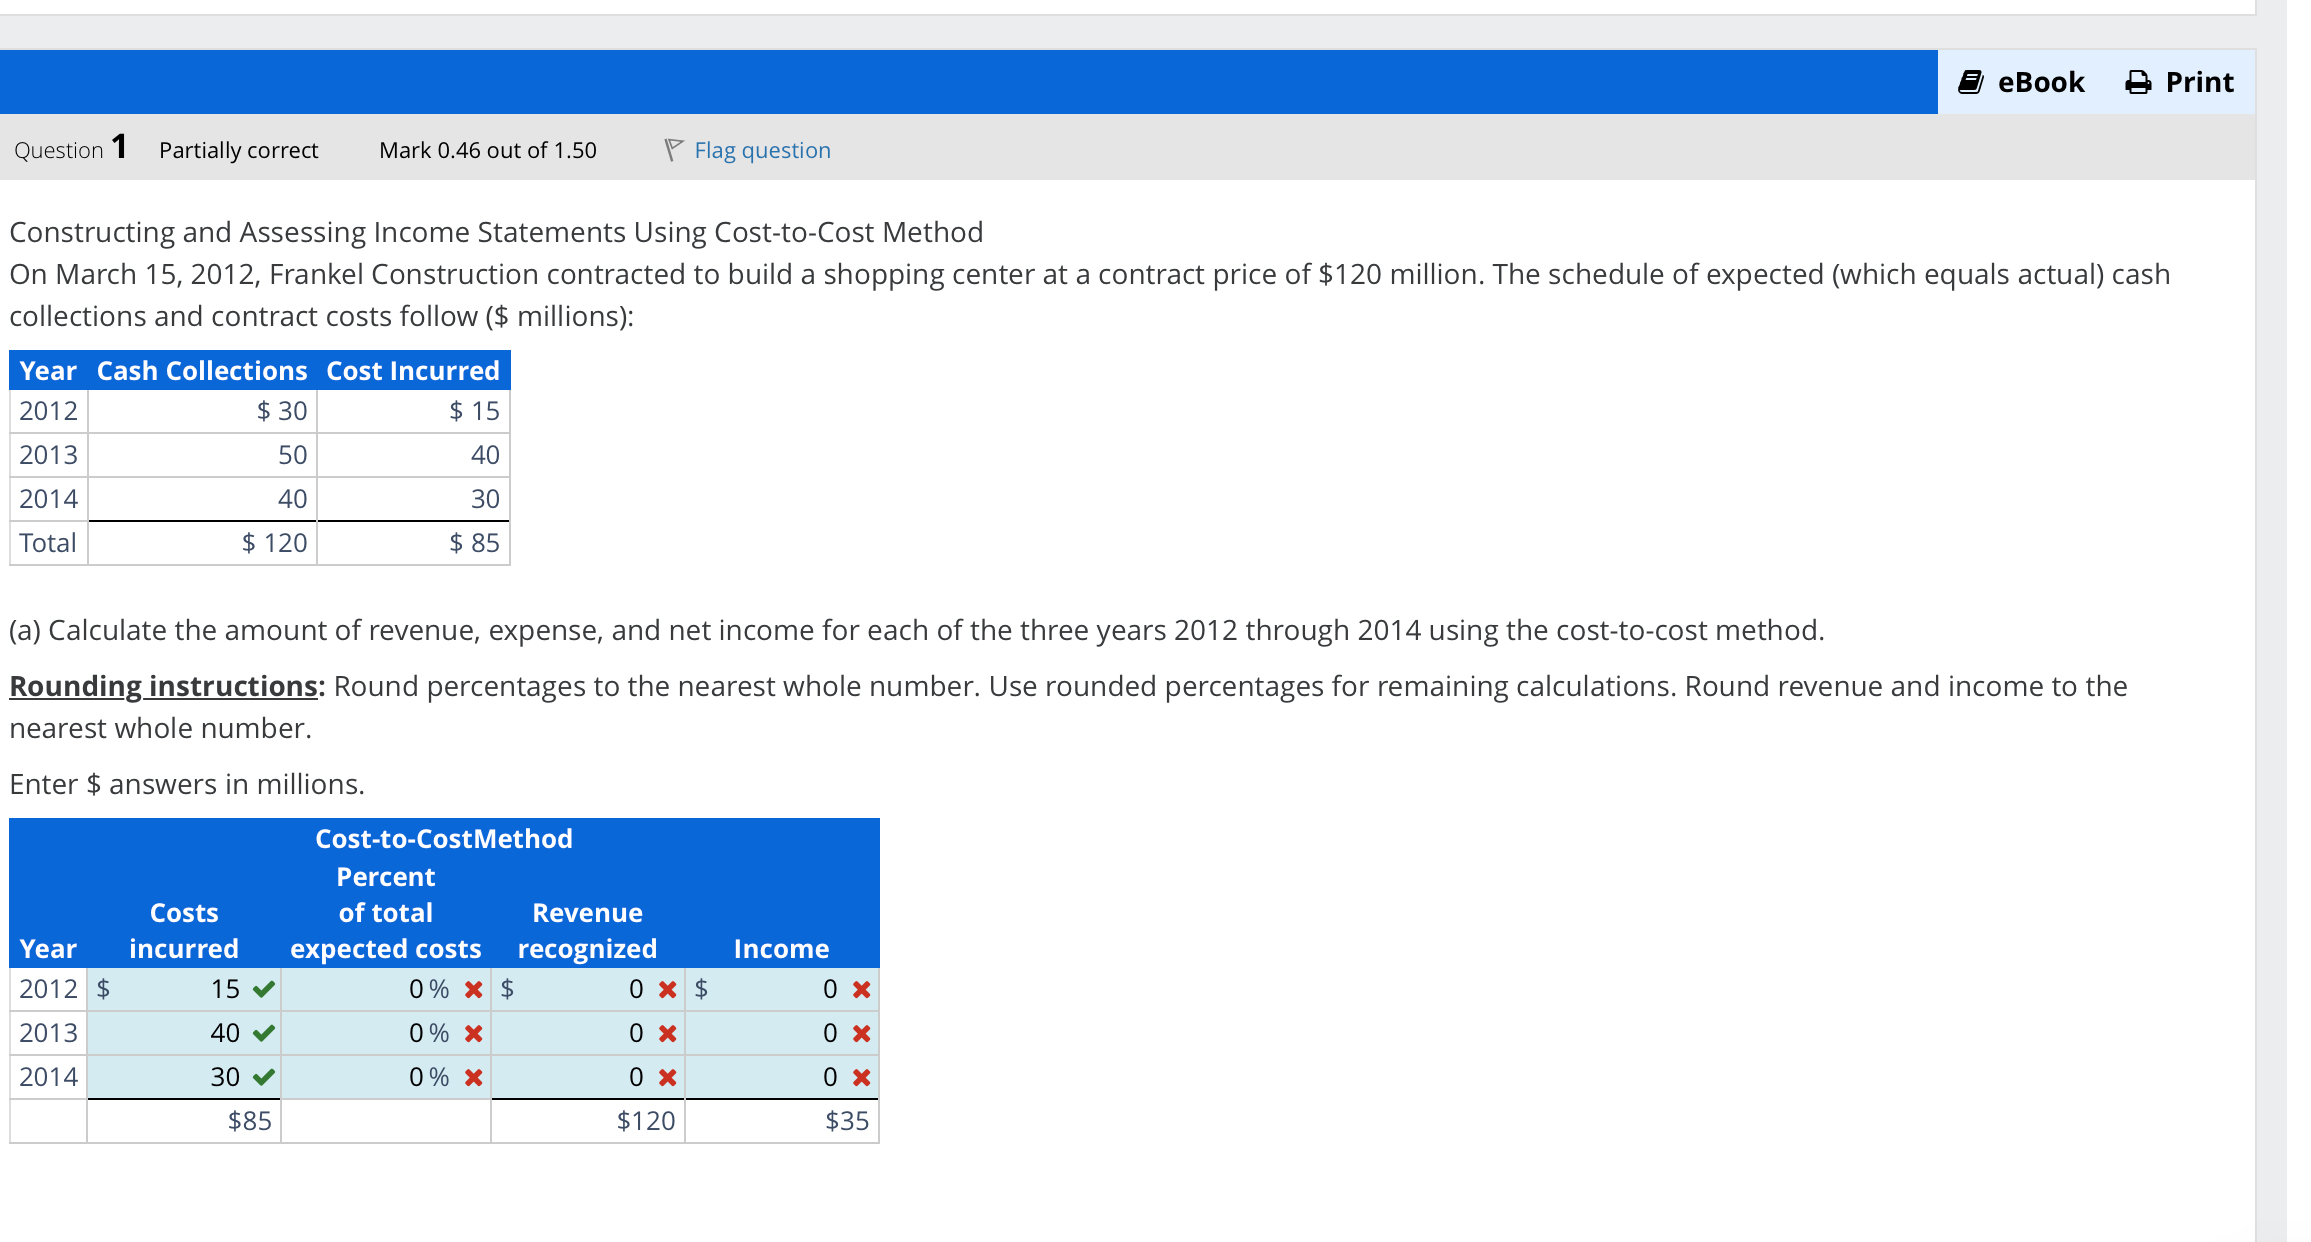Open the Flag question link
Image resolution: width=2311 pixels, height=1242 pixels.
(x=763, y=150)
